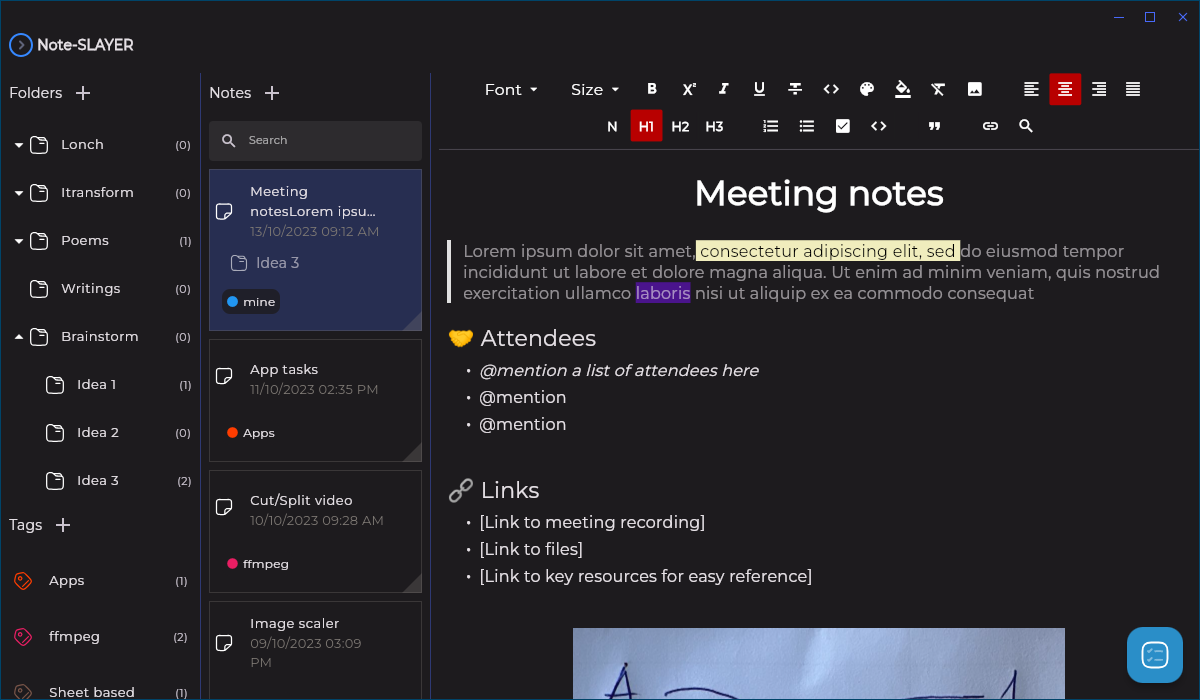The image size is (1200, 700).
Task: Expand the Lonch folder
Action: pyautogui.click(x=19, y=145)
